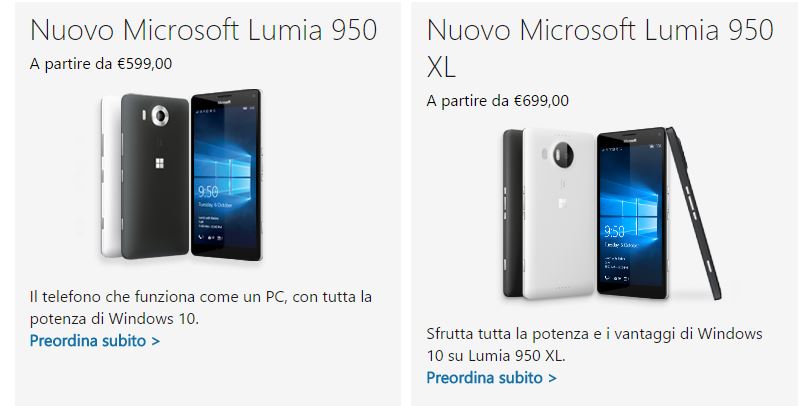This screenshot has width=805, height=406.
Task: Click the Lumia 950 front screen showing 9:50
Action: pyautogui.click(x=226, y=175)
